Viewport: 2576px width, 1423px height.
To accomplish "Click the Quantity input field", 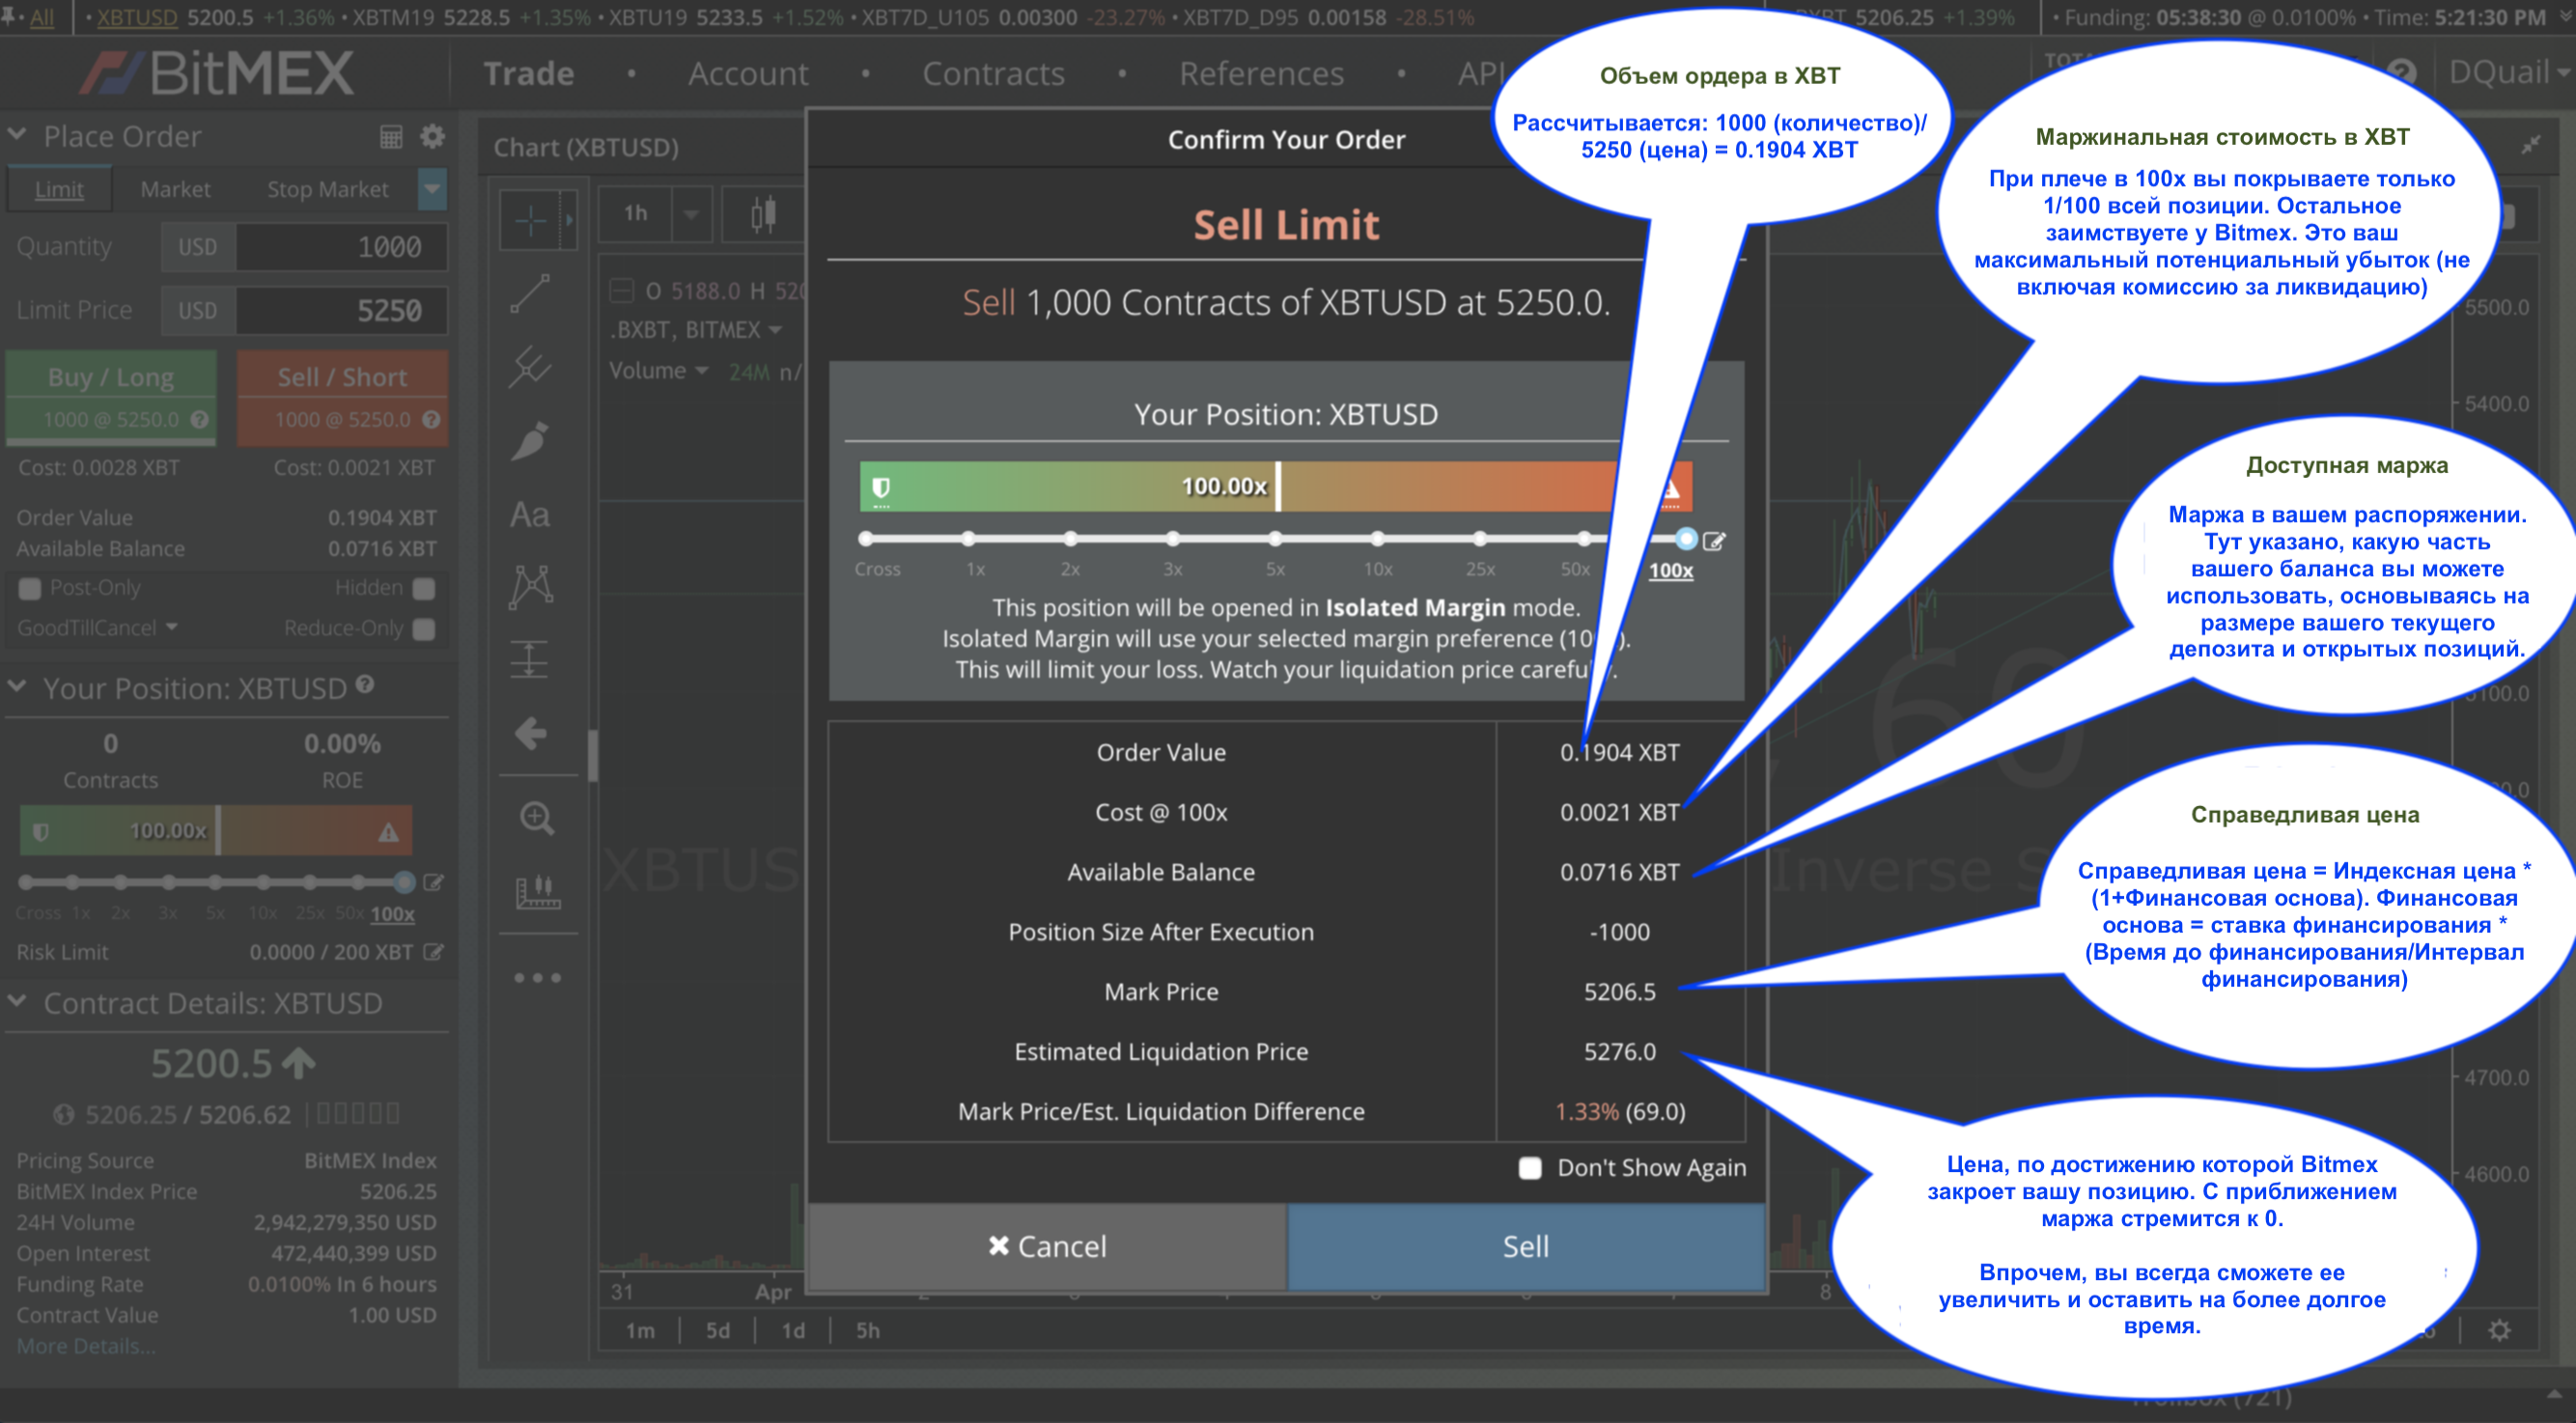I will click(x=342, y=247).
